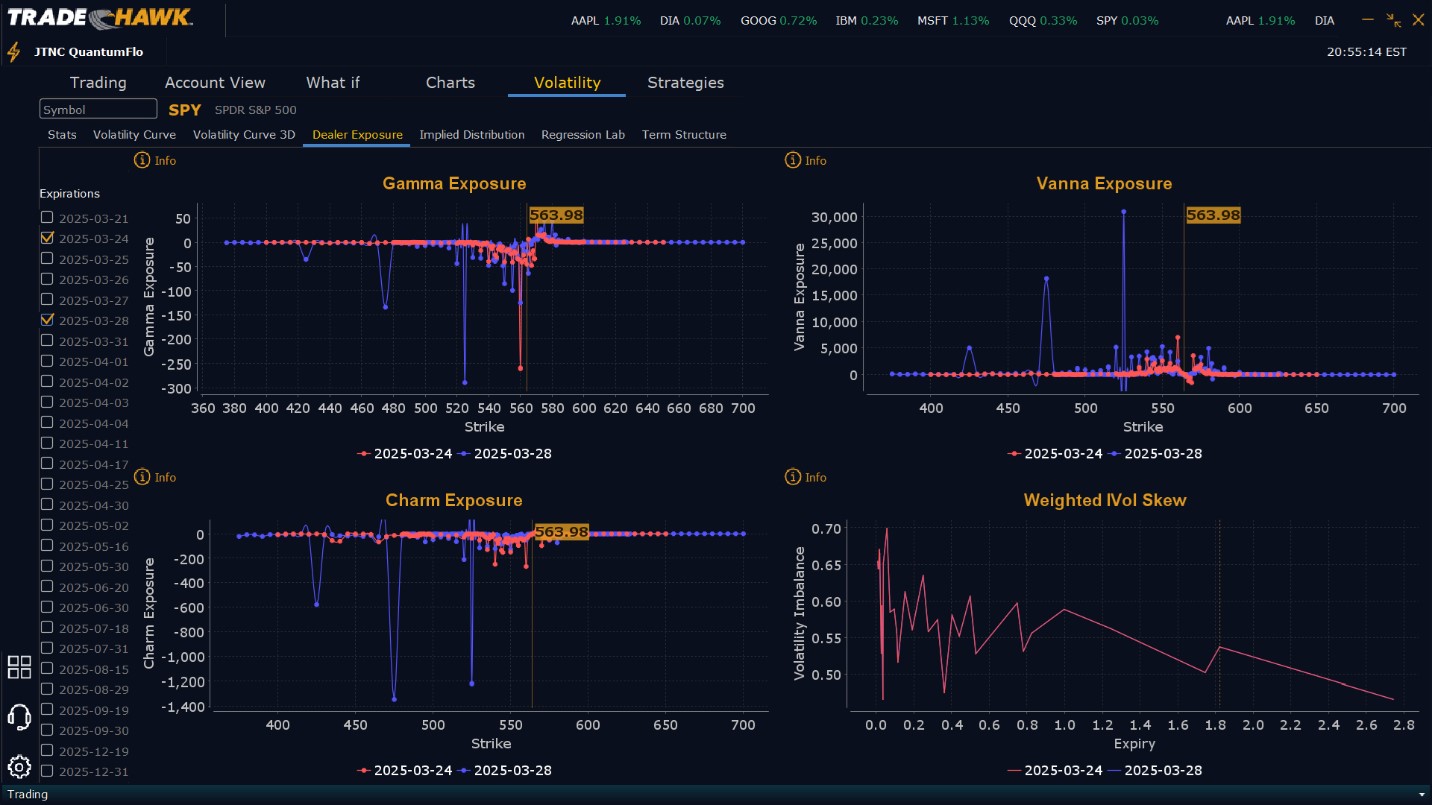The image size is (1432, 805).
Task: Uncheck the 2025-03-28 expiration checkbox
Action: tap(47, 320)
